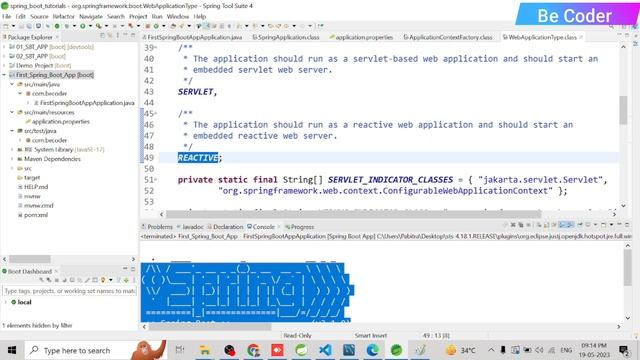Image resolution: width=640 pixels, height=360 pixels.
Task: Minimize the Package Explorer view
Action: 125,36
